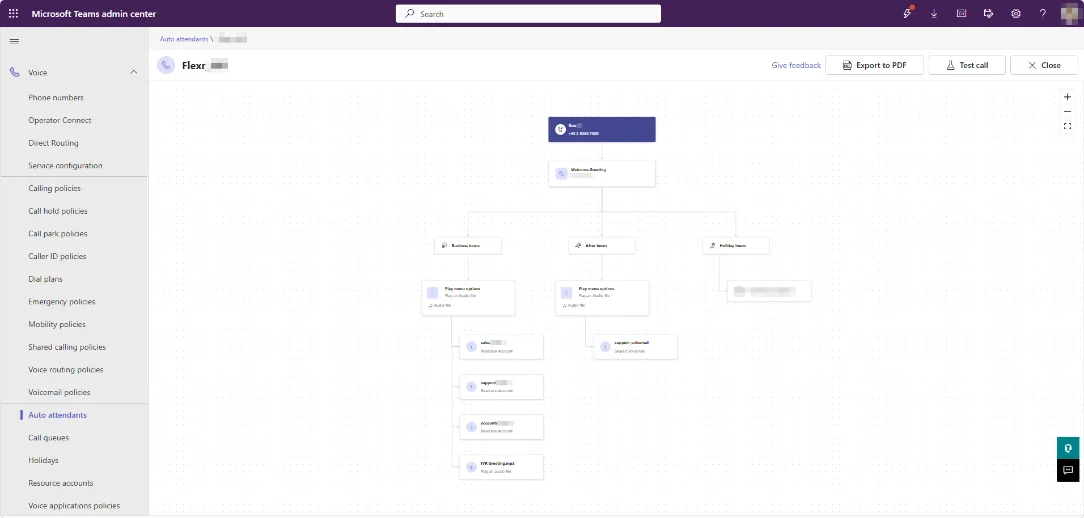Open Resource accounts page
The image size is (1084, 518).
[61, 483]
